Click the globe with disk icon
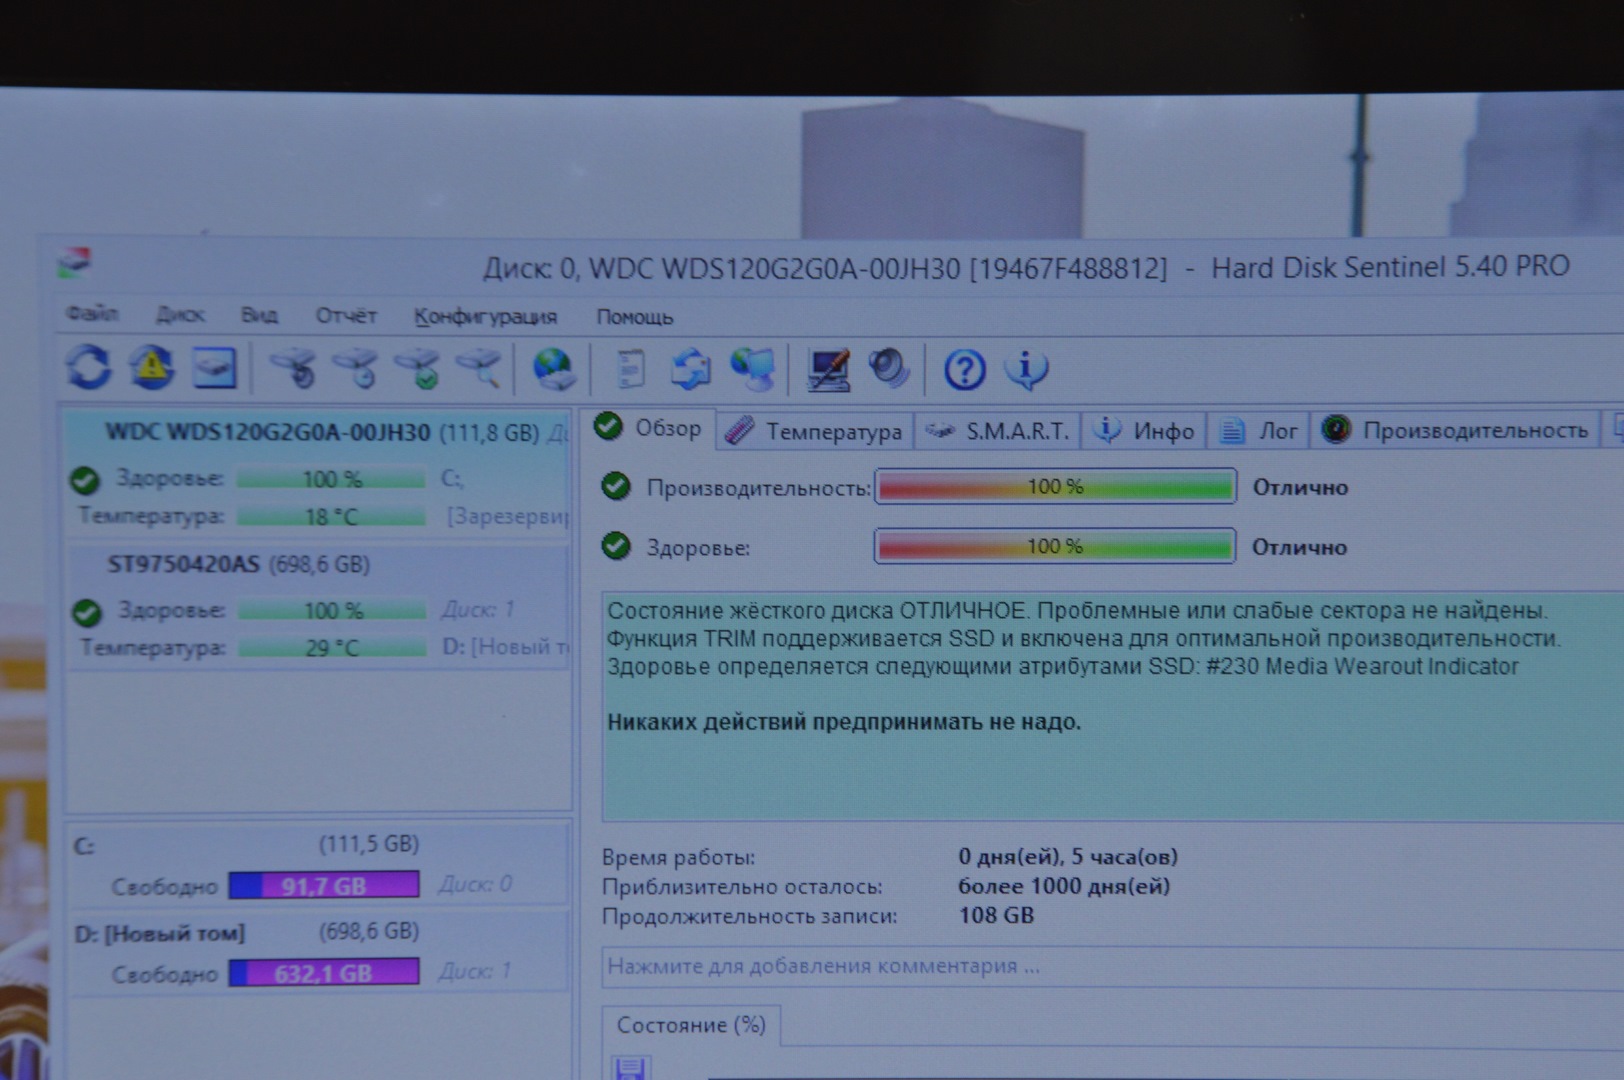 tap(553, 369)
